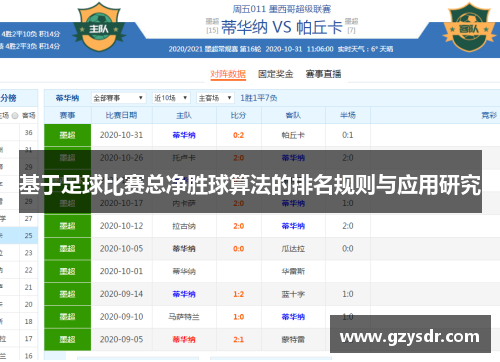This screenshot has height=362, width=500.
Task: Click the half-time 1:0 on 2020-09-14
Action: (348, 294)
